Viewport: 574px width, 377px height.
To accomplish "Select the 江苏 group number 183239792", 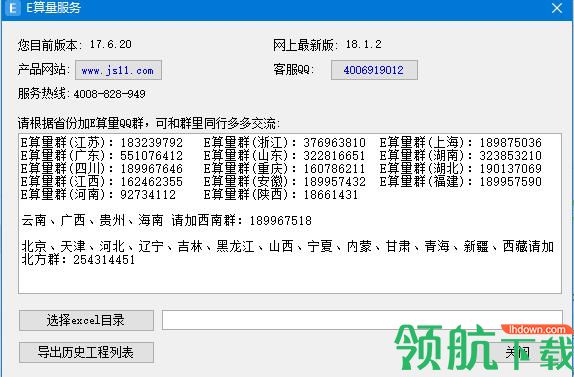I will (152, 142).
